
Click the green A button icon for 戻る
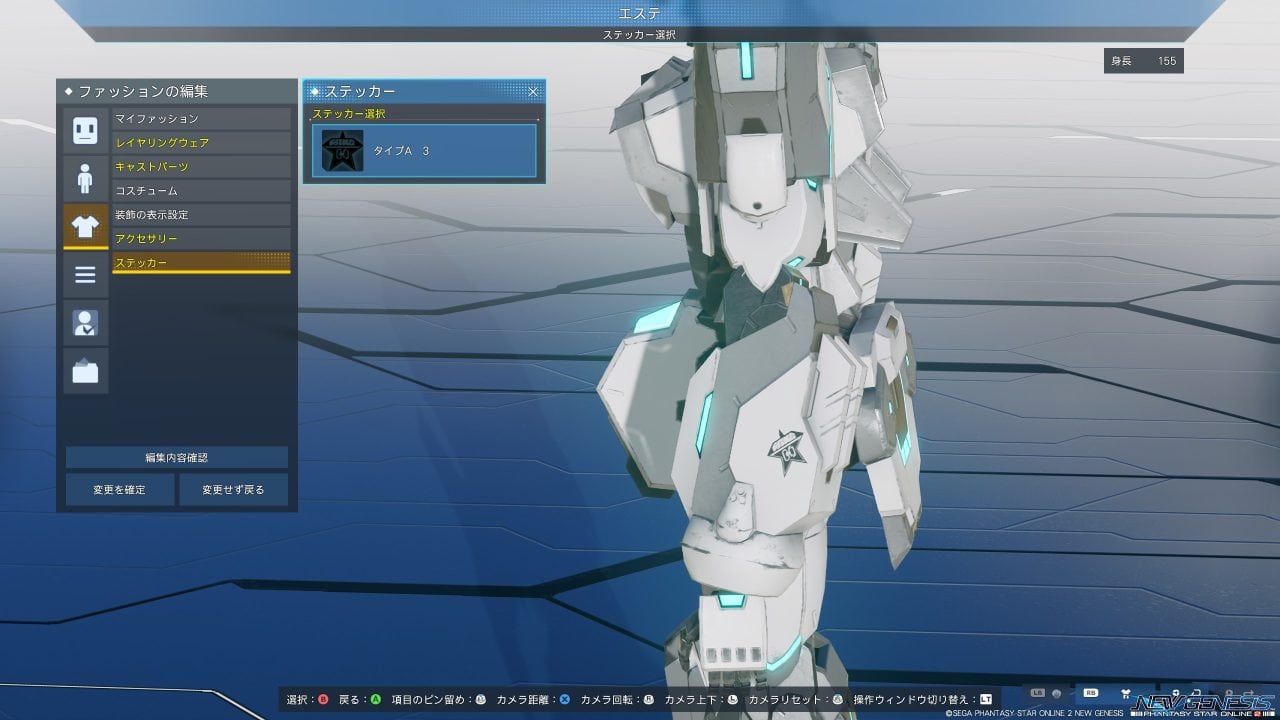pos(375,700)
